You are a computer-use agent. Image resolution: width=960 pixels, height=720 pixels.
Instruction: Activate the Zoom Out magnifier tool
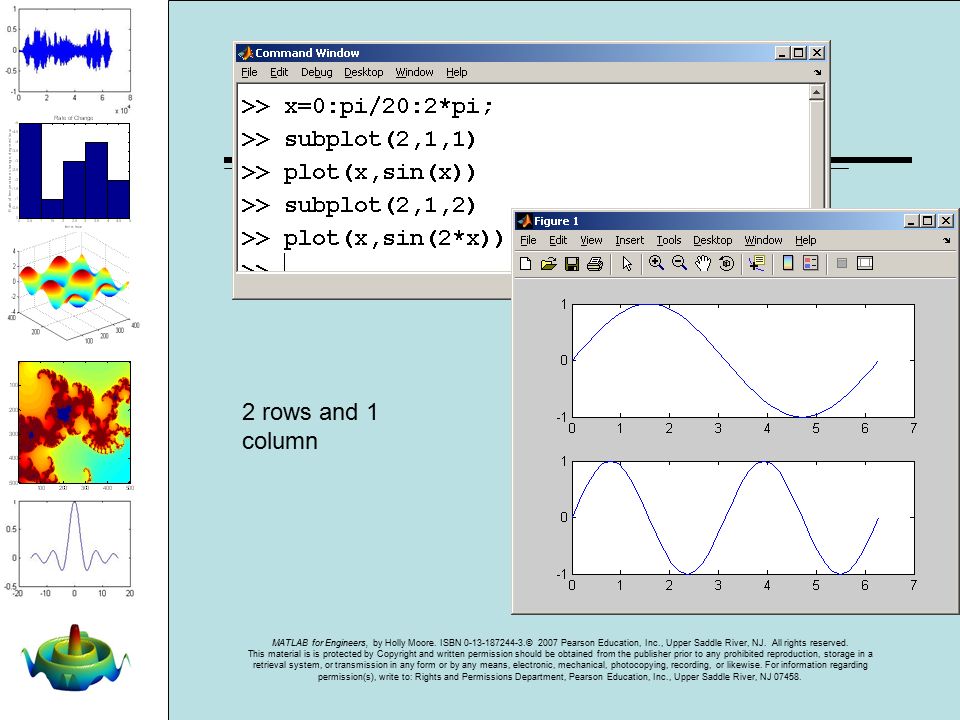[x=680, y=263]
